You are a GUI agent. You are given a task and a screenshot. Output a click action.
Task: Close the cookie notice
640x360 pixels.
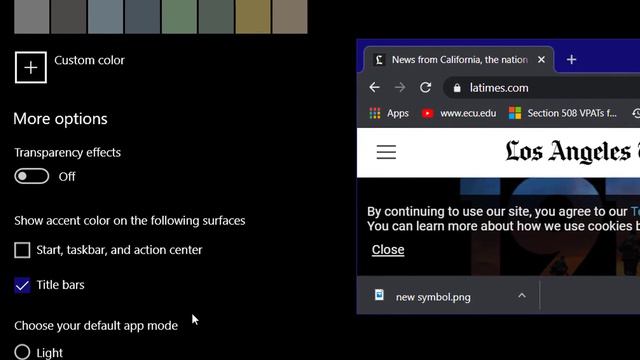click(388, 250)
